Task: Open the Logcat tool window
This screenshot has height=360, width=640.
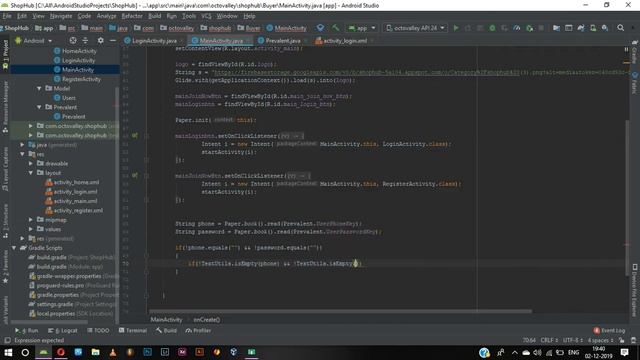Action: click(62, 330)
